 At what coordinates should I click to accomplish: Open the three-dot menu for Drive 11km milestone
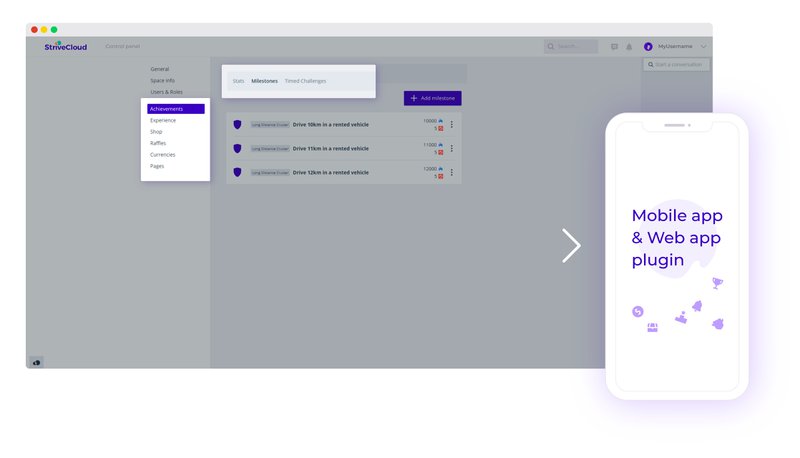coord(452,148)
